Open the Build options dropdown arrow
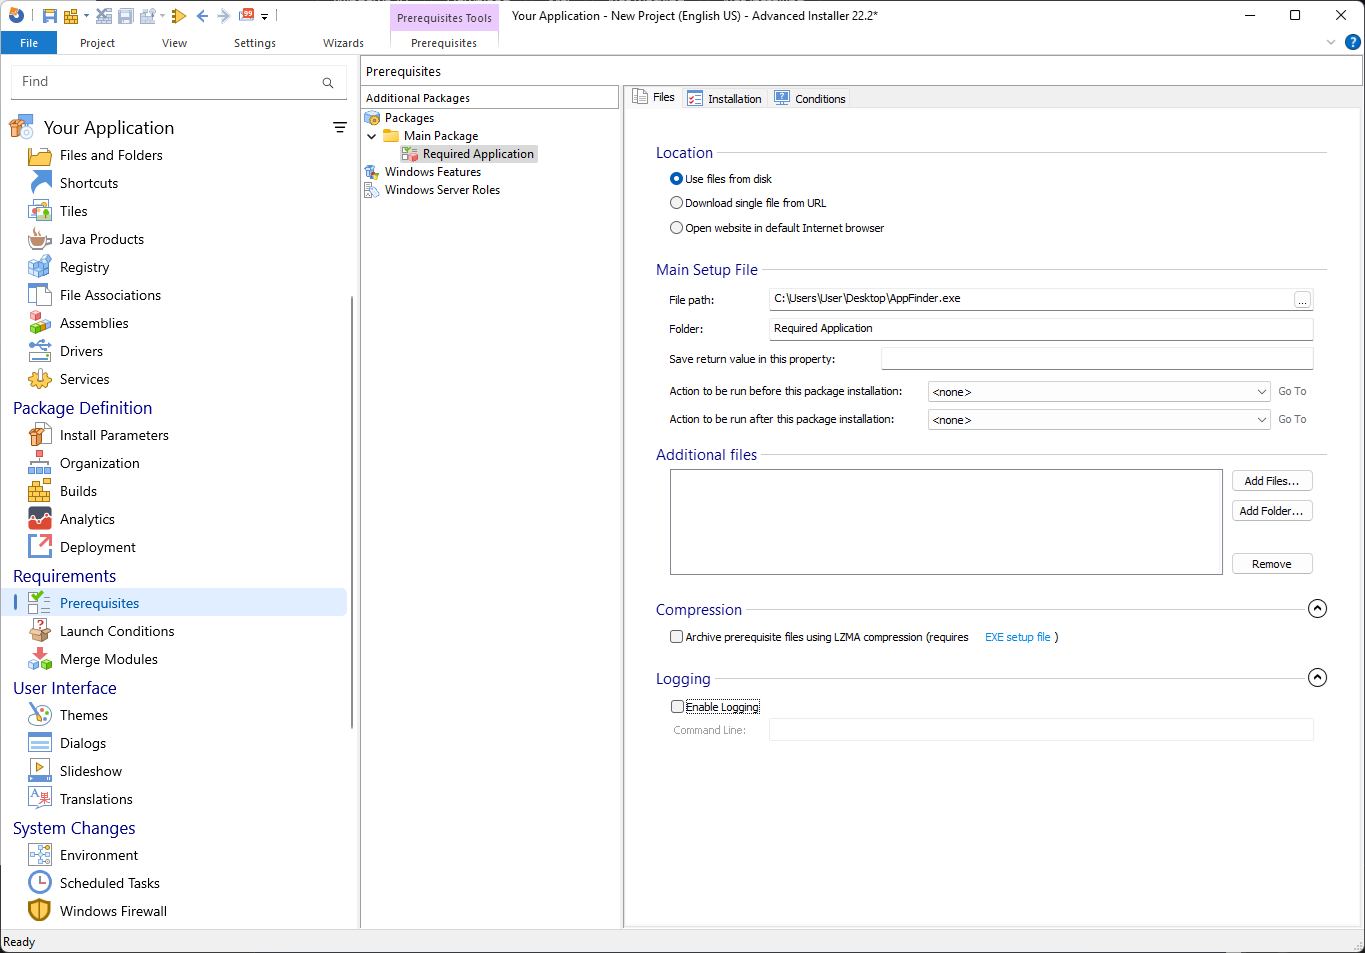Image resolution: width=1365 pixels, height=953 pixels. coord(87,16)
